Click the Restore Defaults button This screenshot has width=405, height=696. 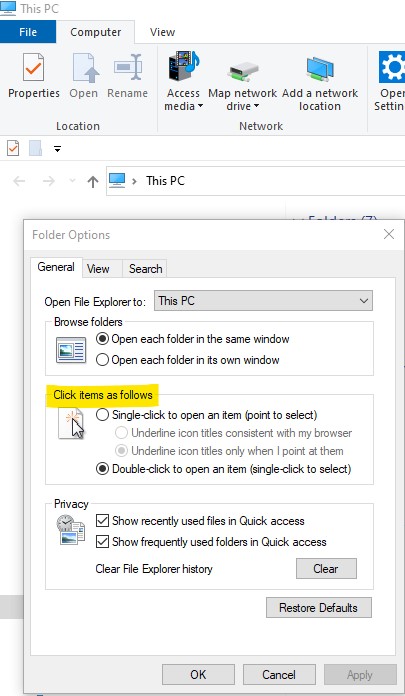pos(319,608)
